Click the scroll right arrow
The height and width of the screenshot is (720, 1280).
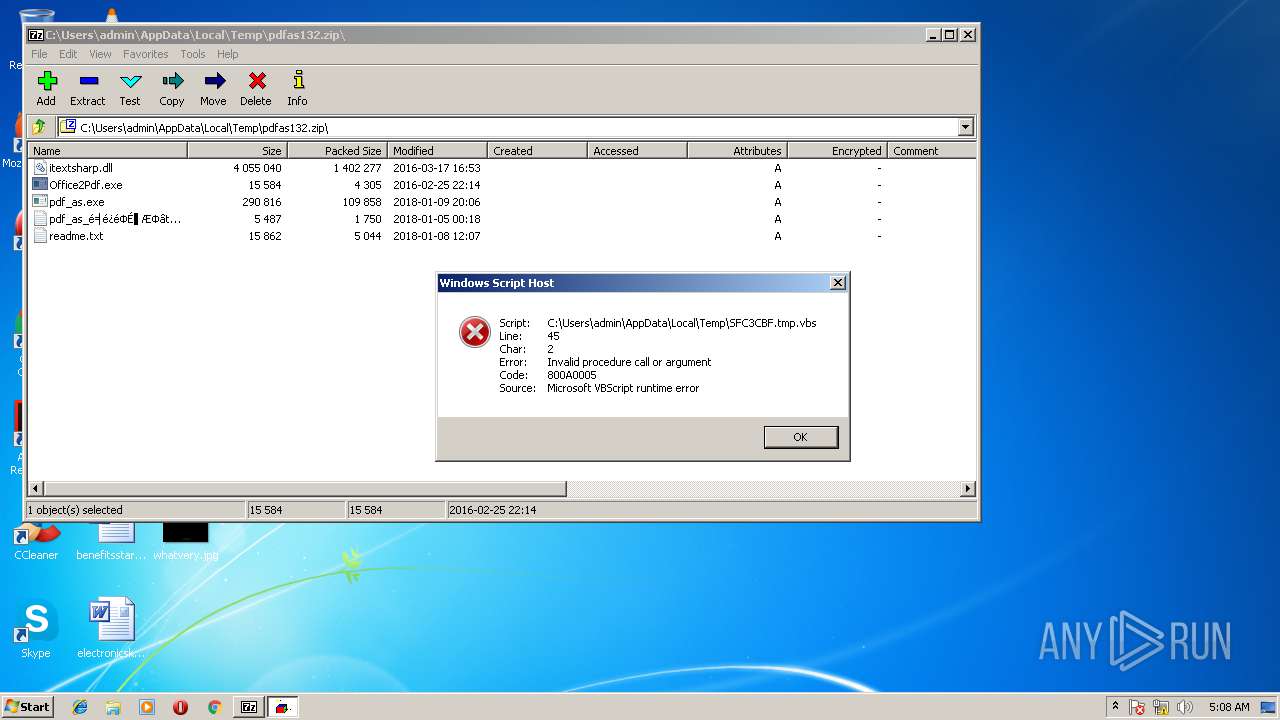[x=968, y=489]
